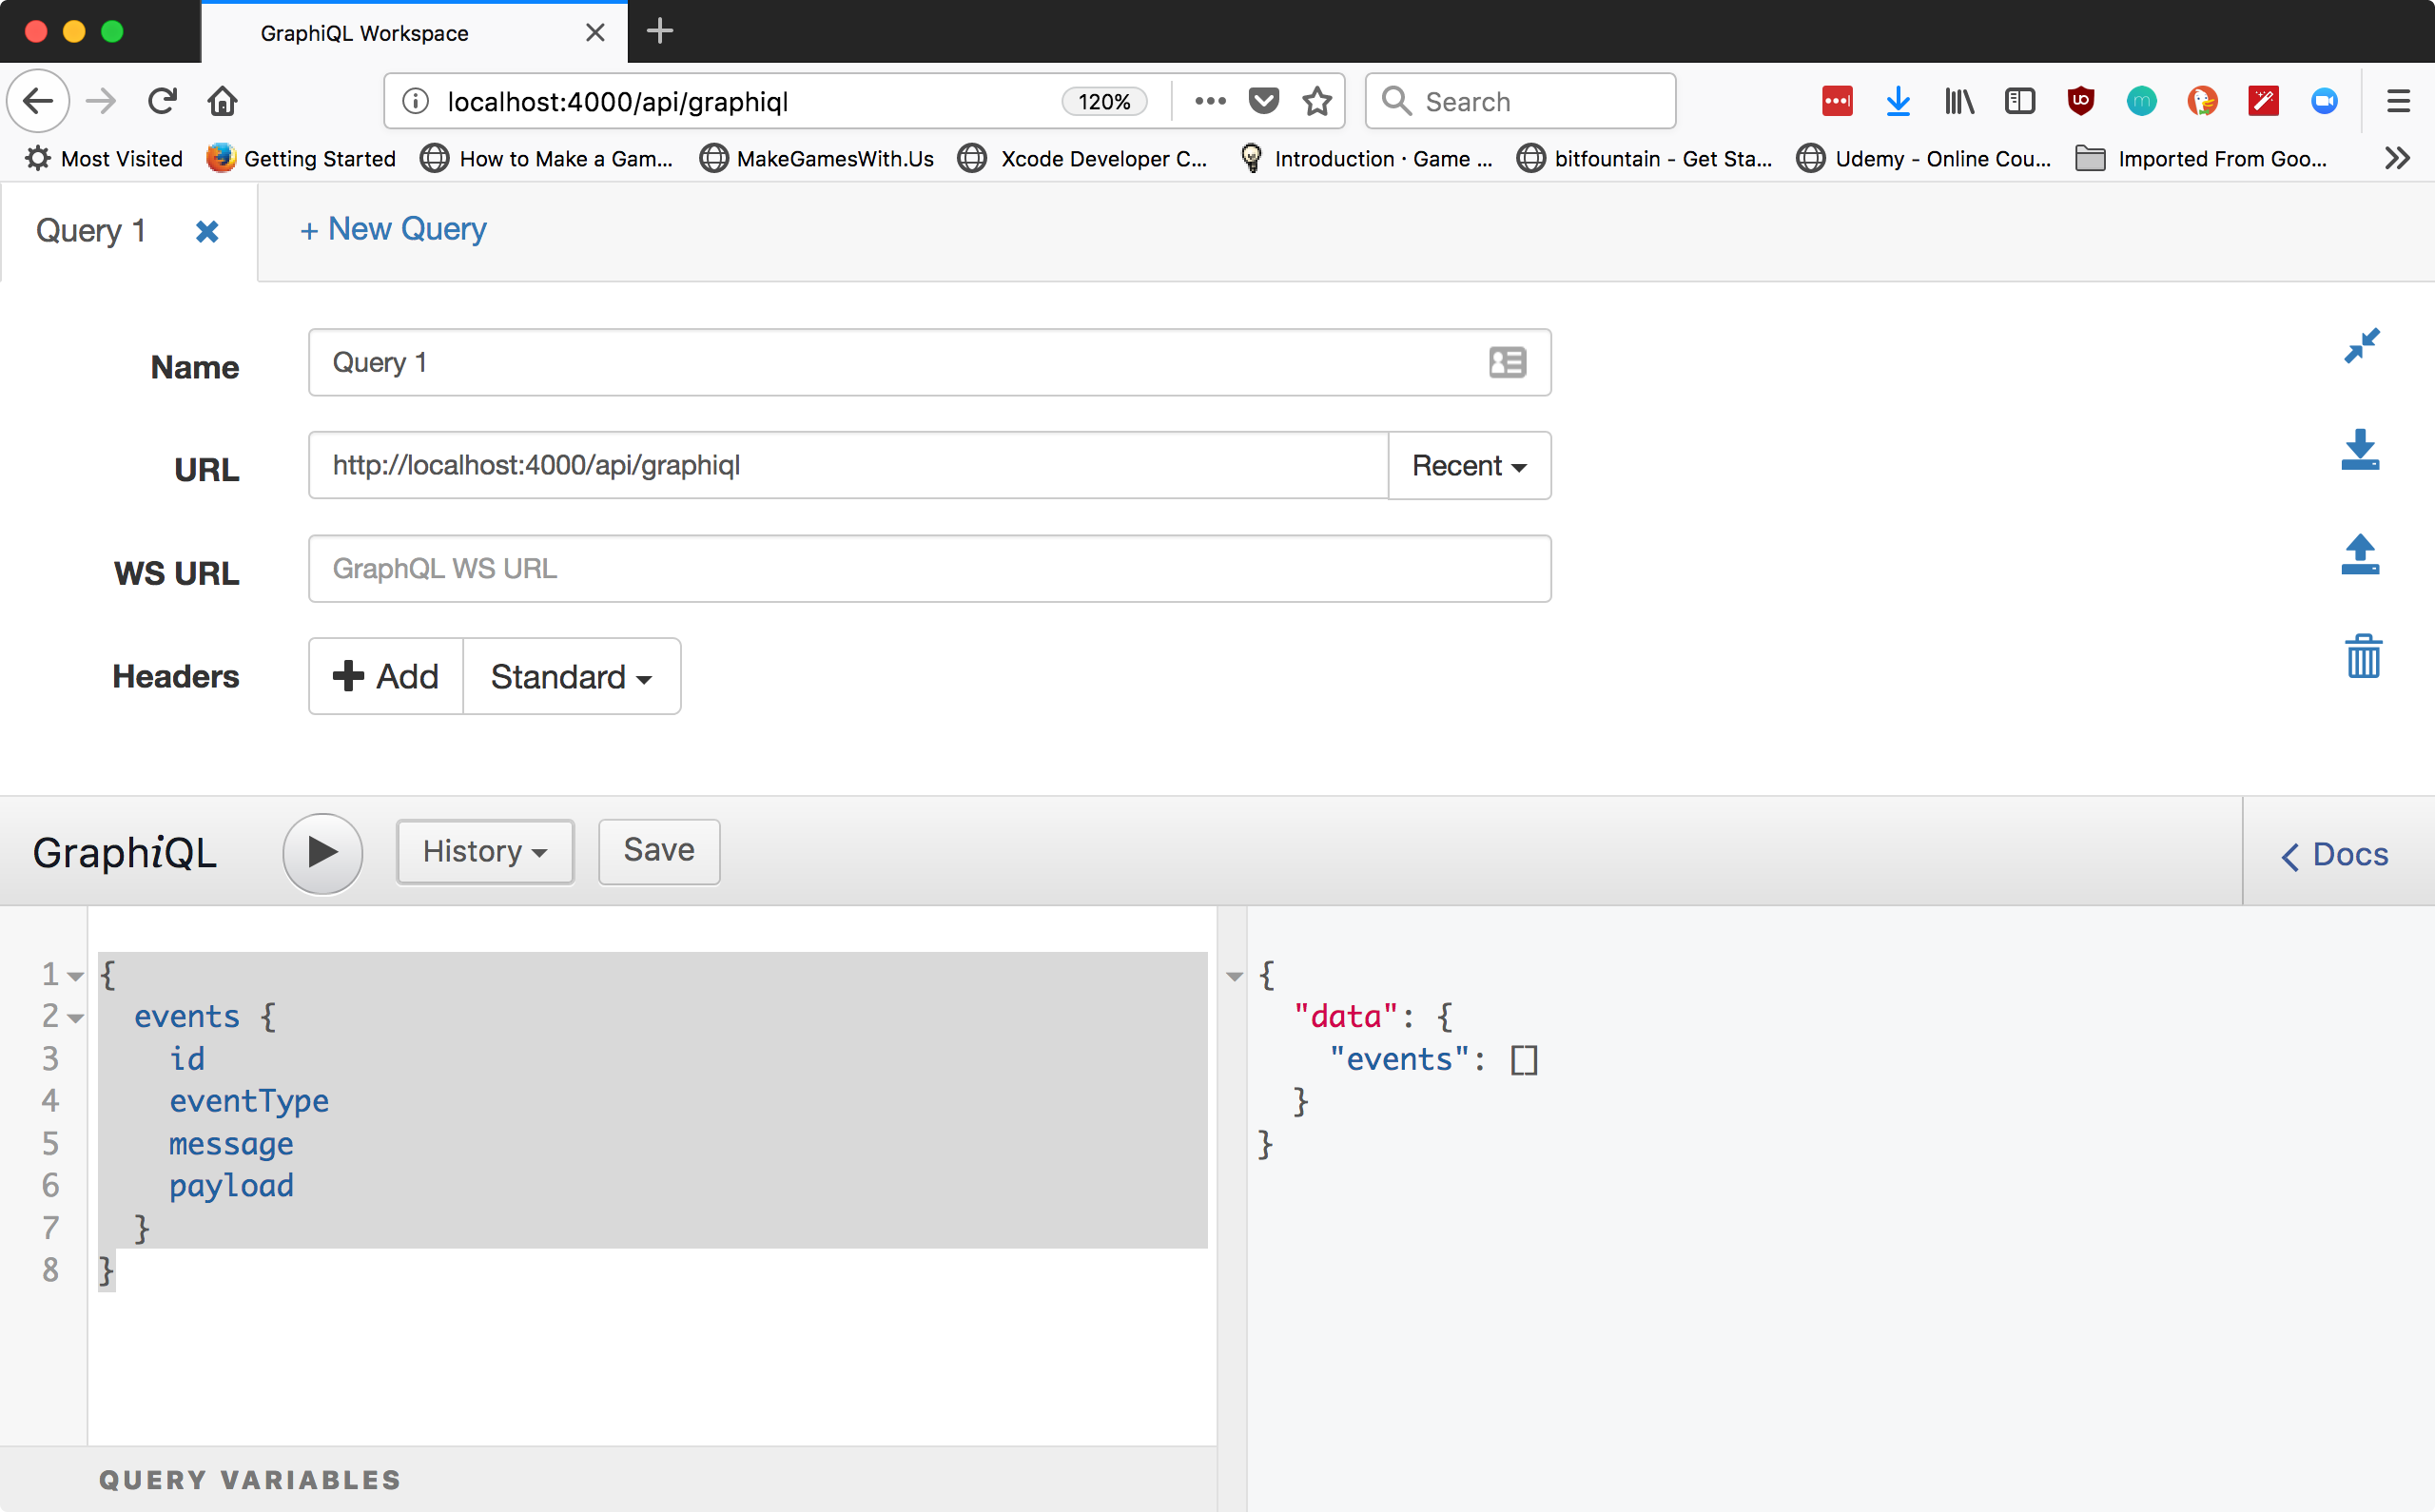Image resolution: width=2435 pixels, height=1512 pixels.
Task: Open the red LastPass extension icon
Action: (1837, 101)
